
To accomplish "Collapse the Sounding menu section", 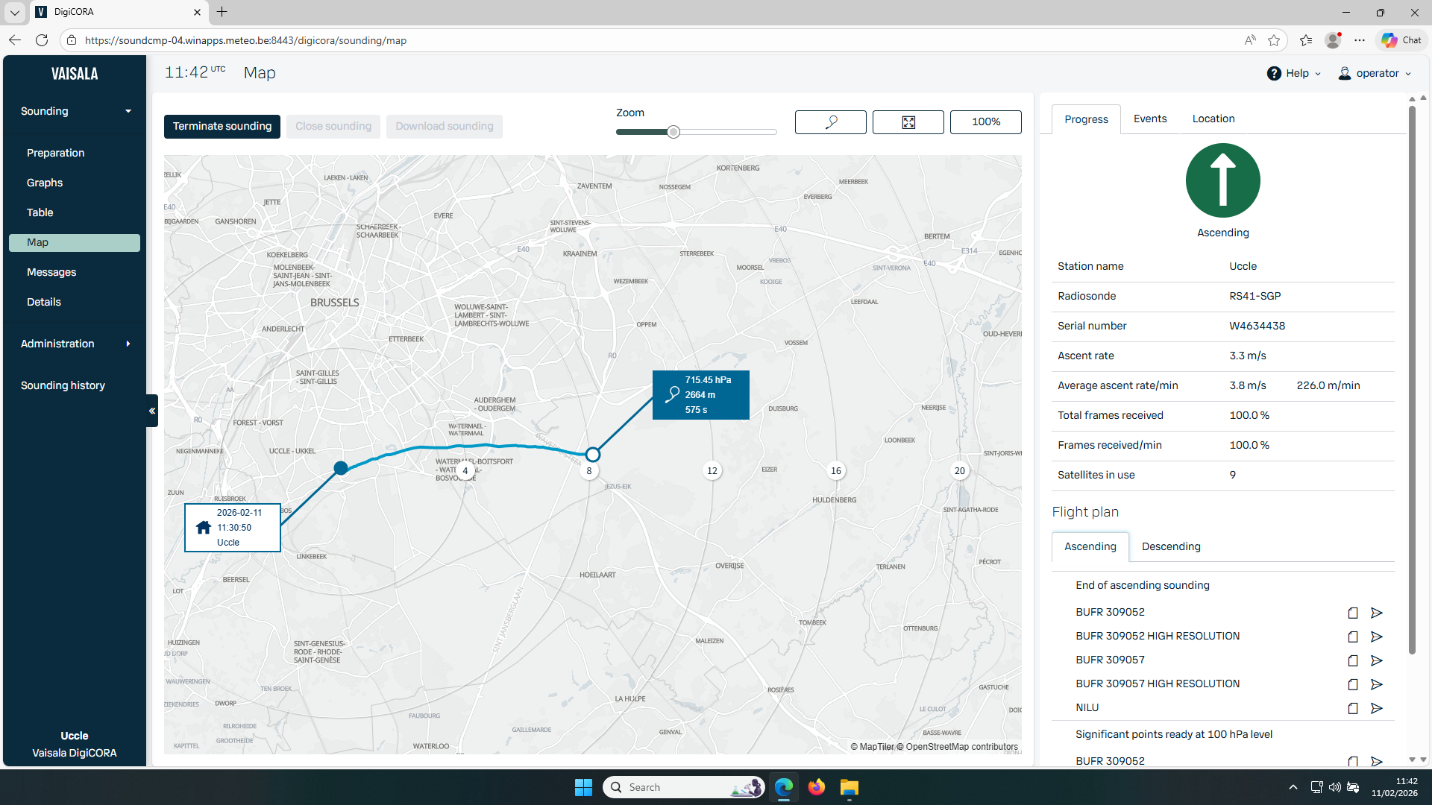I will tap(75, 111).
